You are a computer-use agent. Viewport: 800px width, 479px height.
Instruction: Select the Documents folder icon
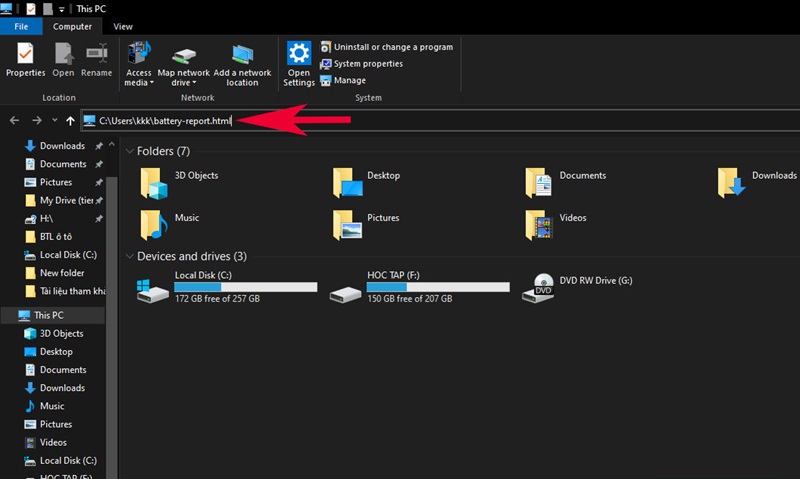click(x=539, y=183)
